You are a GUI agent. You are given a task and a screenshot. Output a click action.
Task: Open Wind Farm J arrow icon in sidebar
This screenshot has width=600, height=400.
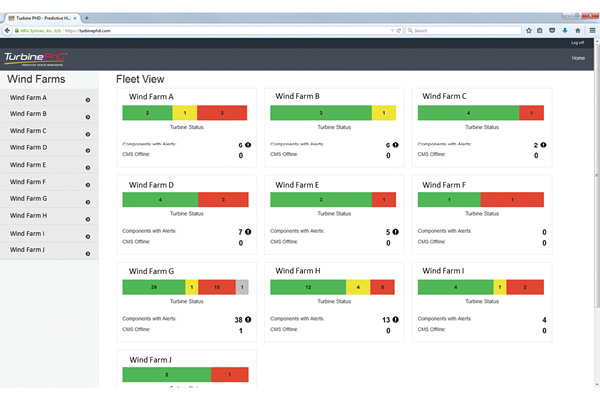[88, 254]
